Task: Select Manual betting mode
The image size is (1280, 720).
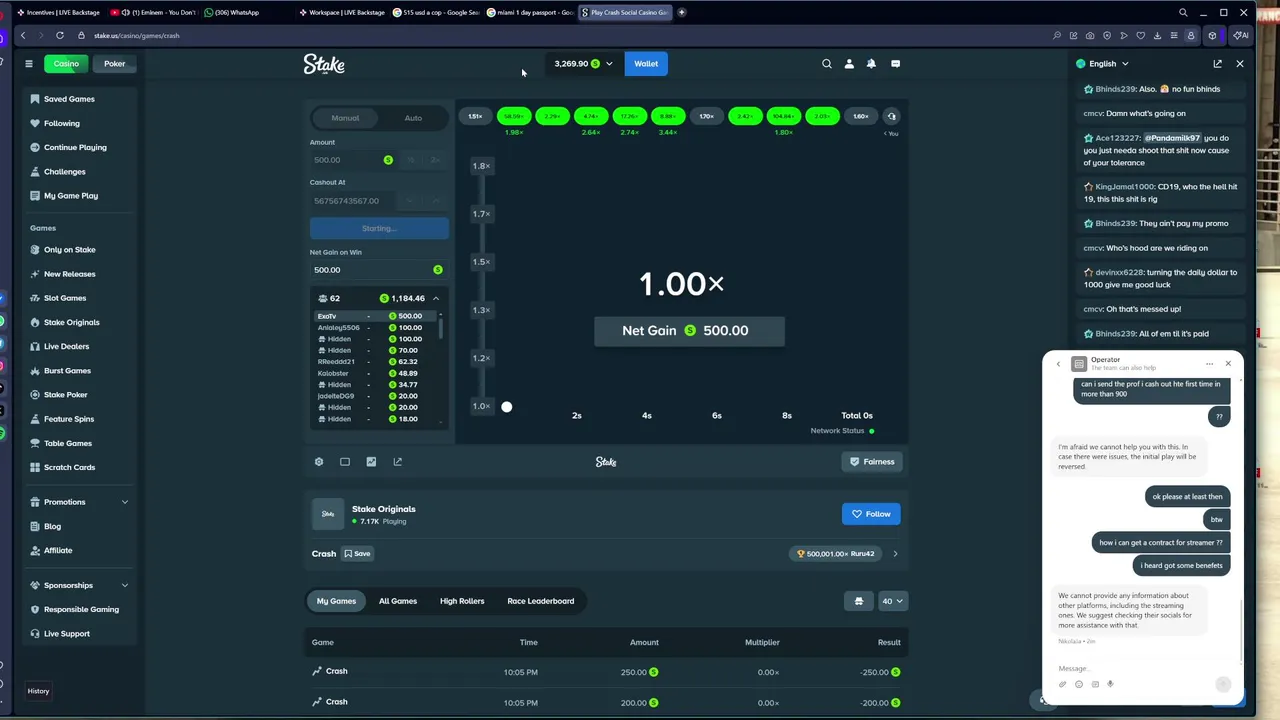Action: pos(345,118)
